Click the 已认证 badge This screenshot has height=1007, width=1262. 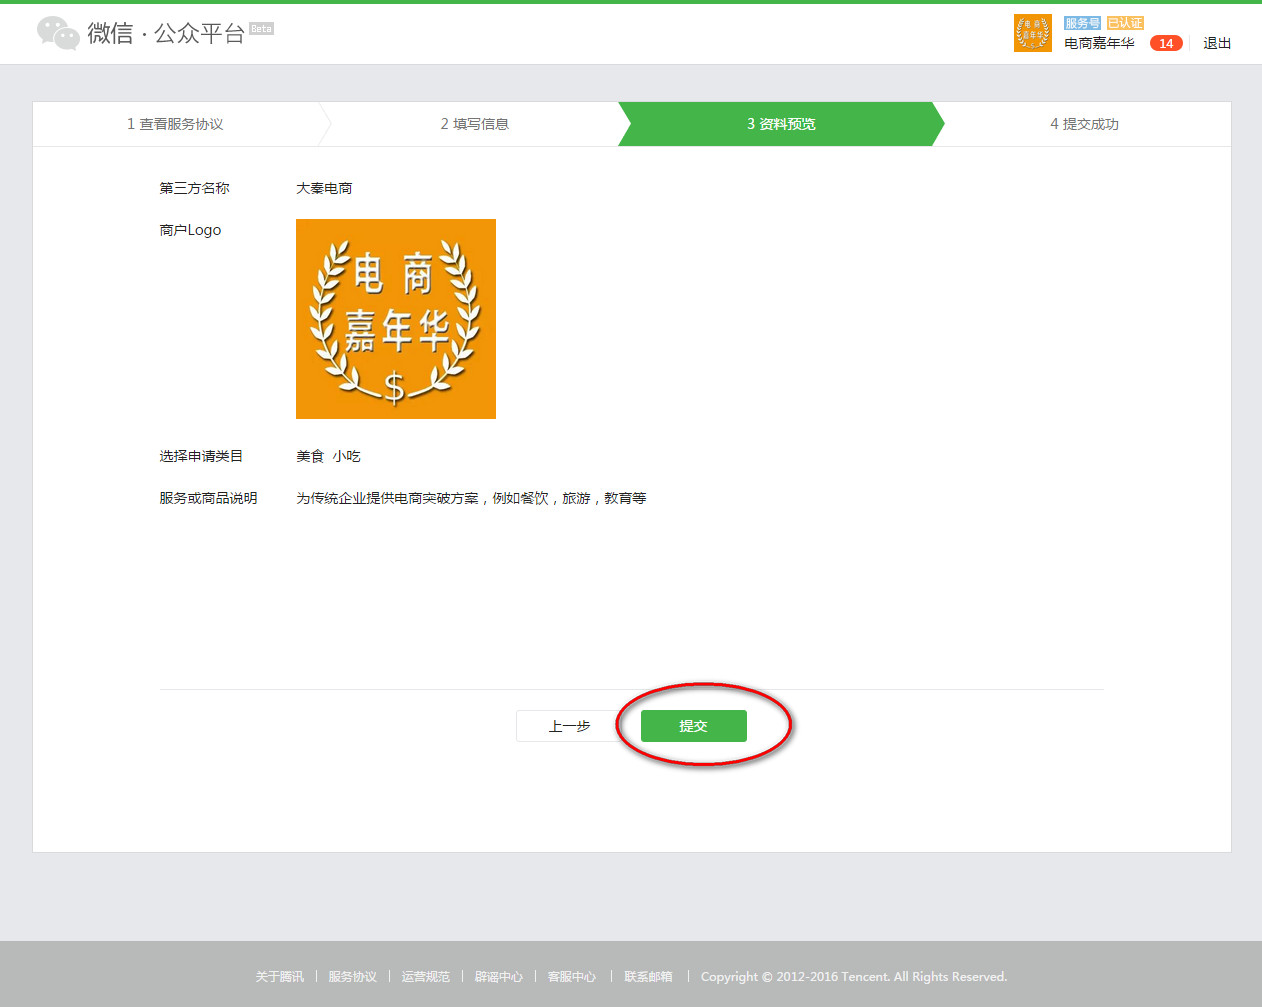1125,23
